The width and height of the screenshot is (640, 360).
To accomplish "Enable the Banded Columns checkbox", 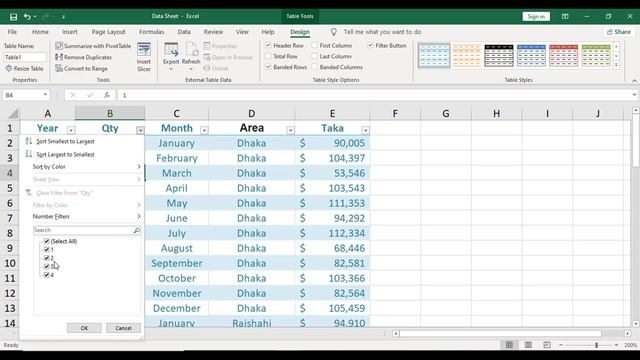I will pos(315,67).
